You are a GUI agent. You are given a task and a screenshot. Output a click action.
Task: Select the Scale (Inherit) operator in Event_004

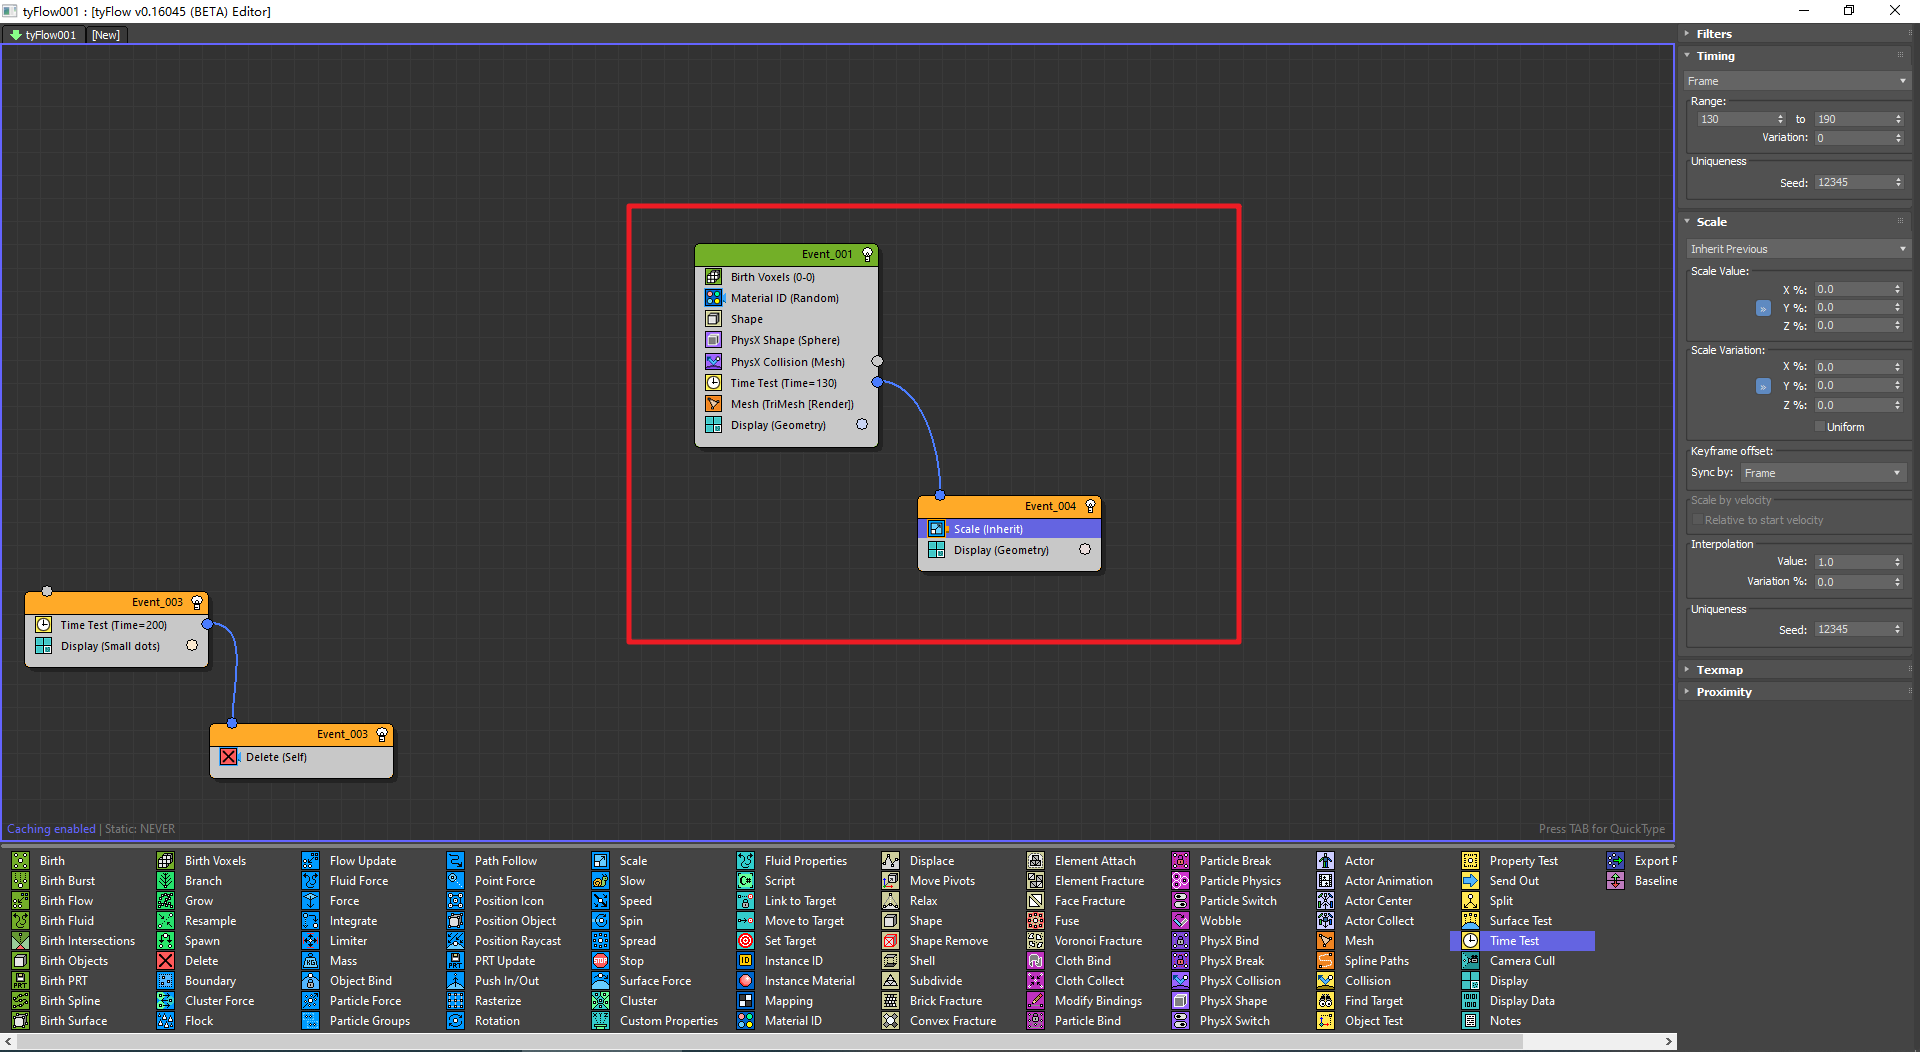pyautogui.click(x=1009, y=529)
